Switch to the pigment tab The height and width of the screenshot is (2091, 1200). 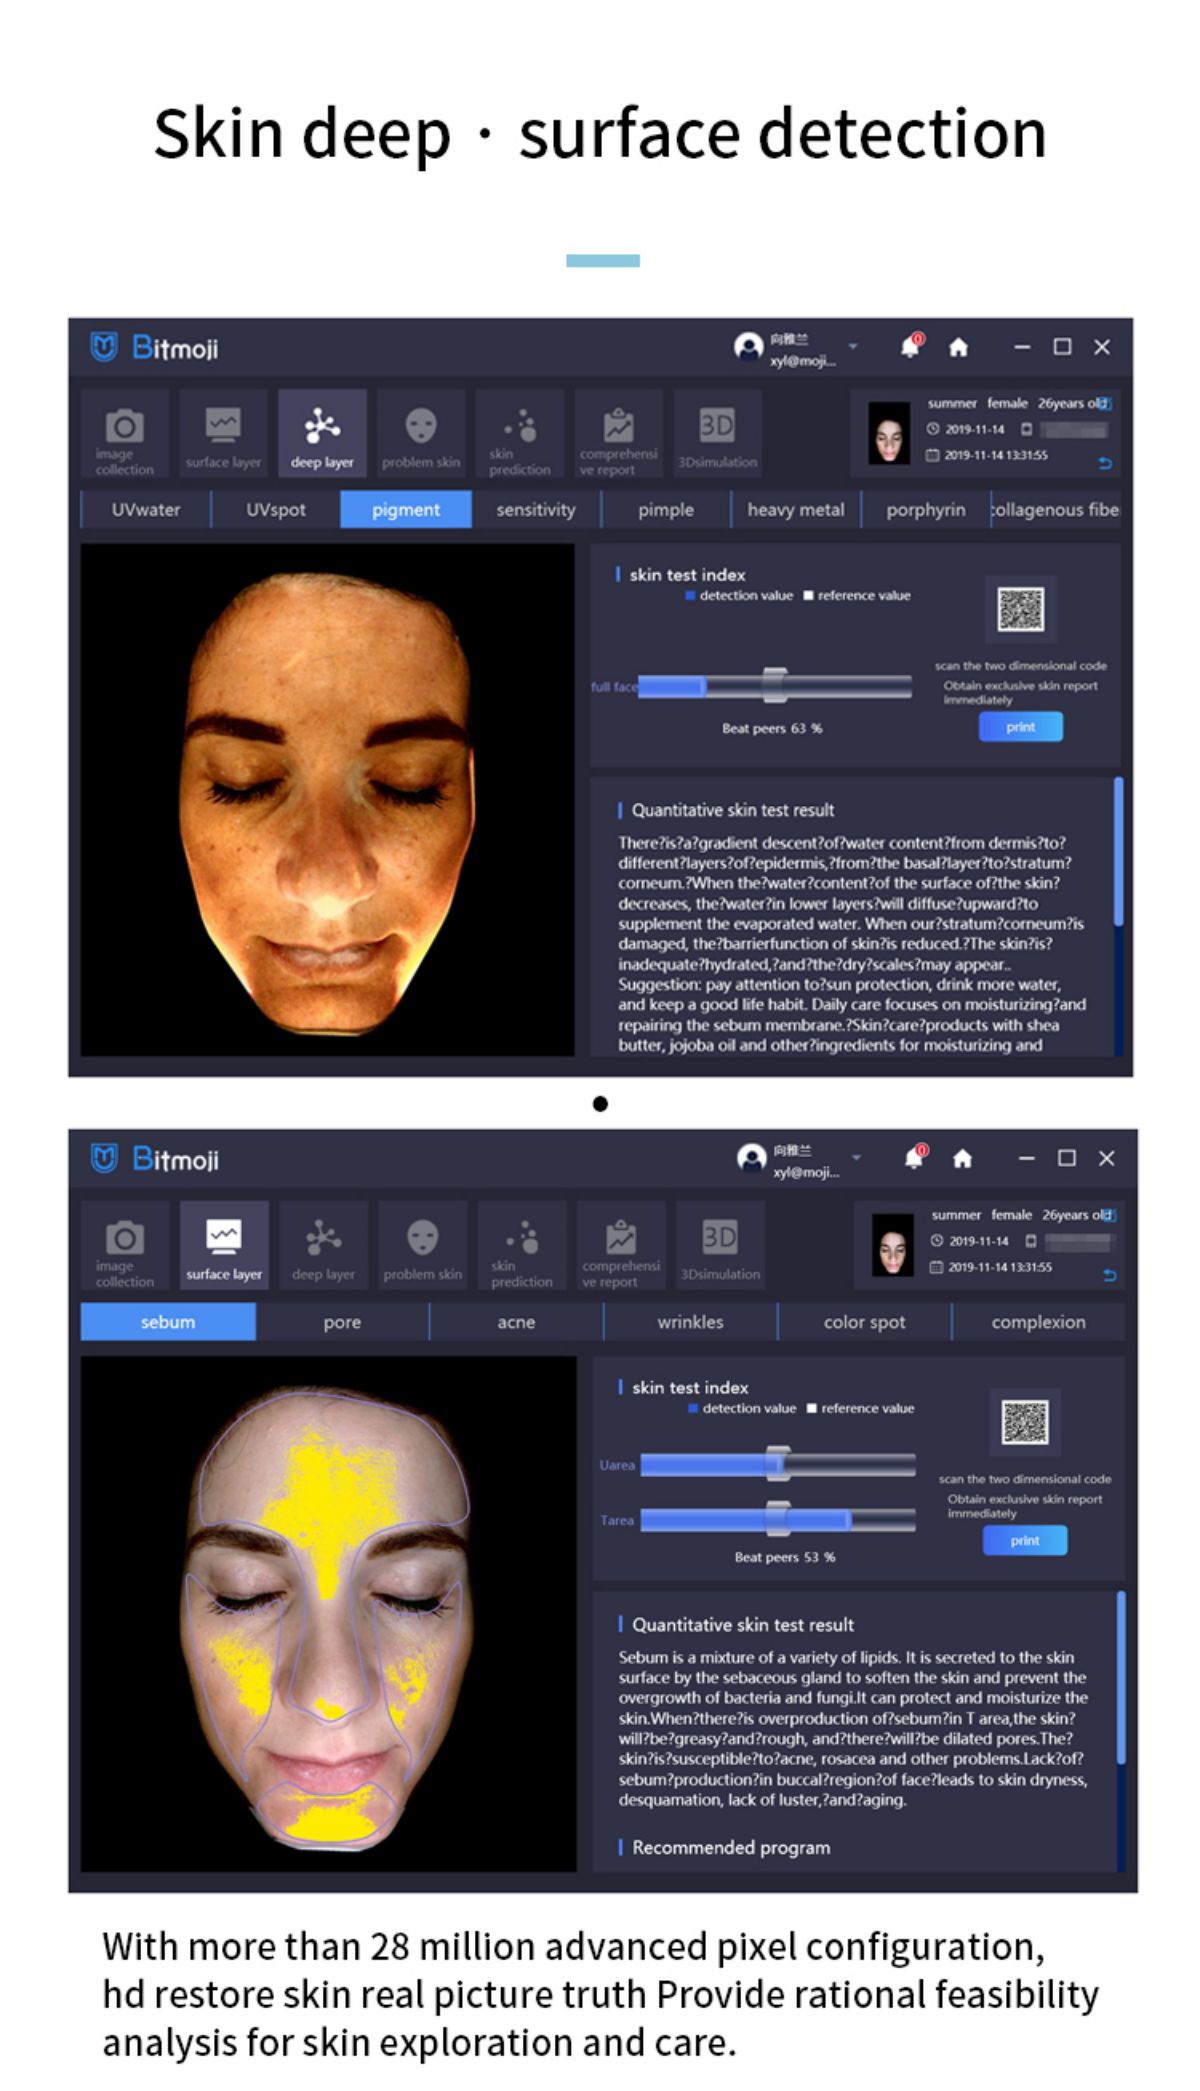coord(406,509)
